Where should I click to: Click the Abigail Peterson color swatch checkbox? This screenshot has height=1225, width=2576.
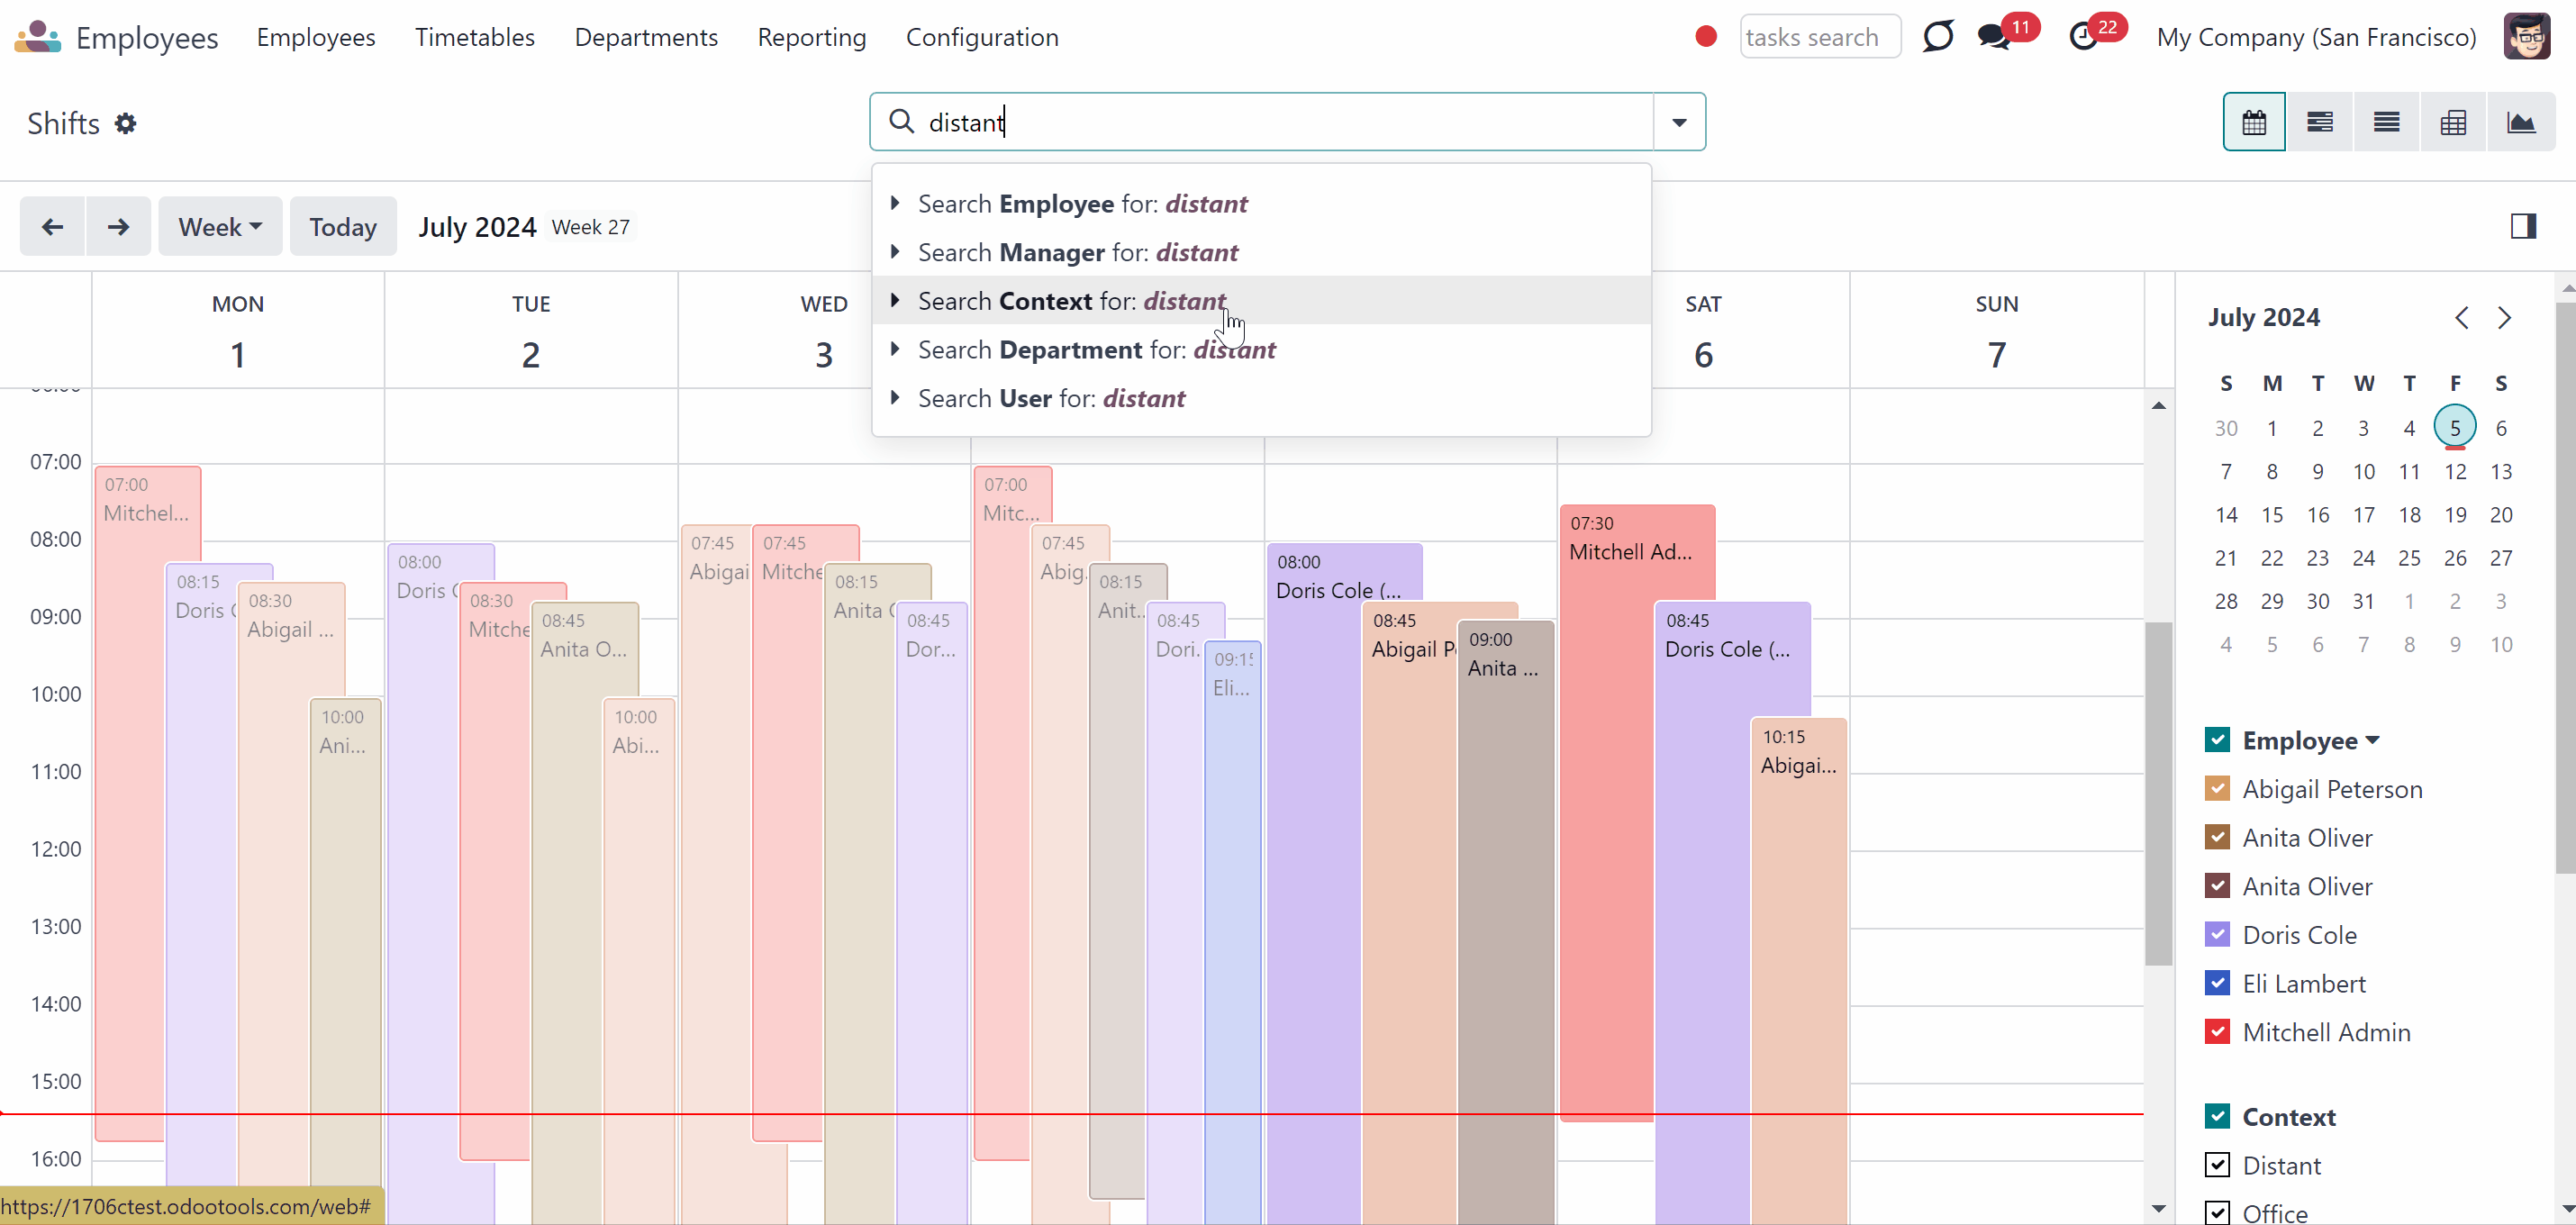click(2217, 788)
